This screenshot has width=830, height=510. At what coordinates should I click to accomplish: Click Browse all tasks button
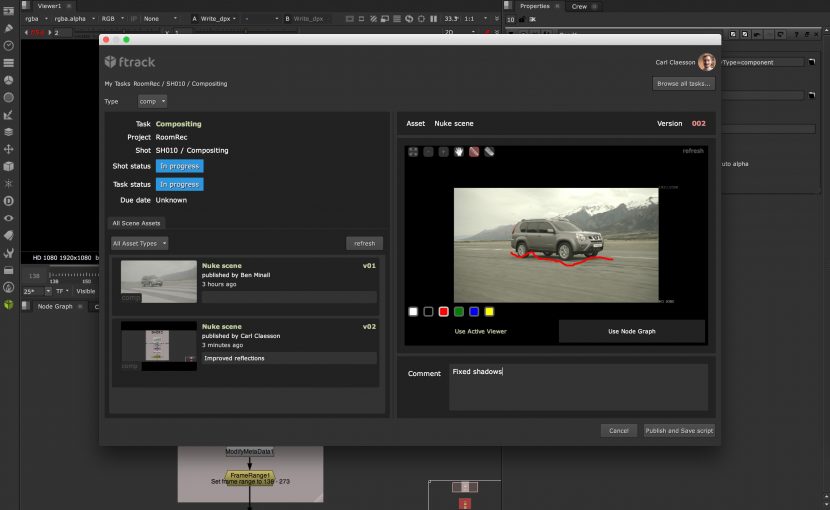coord(683,84)
